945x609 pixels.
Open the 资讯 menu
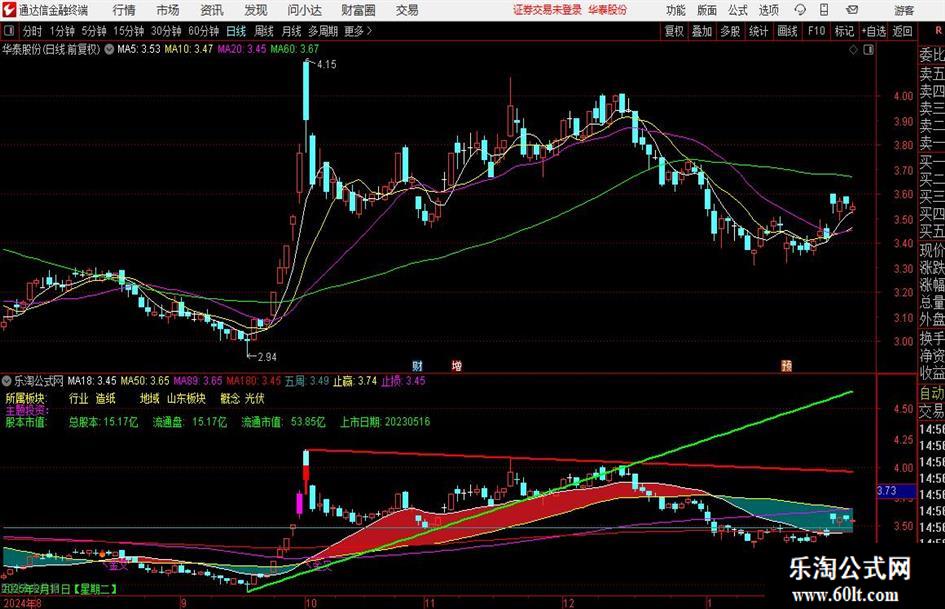click(x=212, y=10)
